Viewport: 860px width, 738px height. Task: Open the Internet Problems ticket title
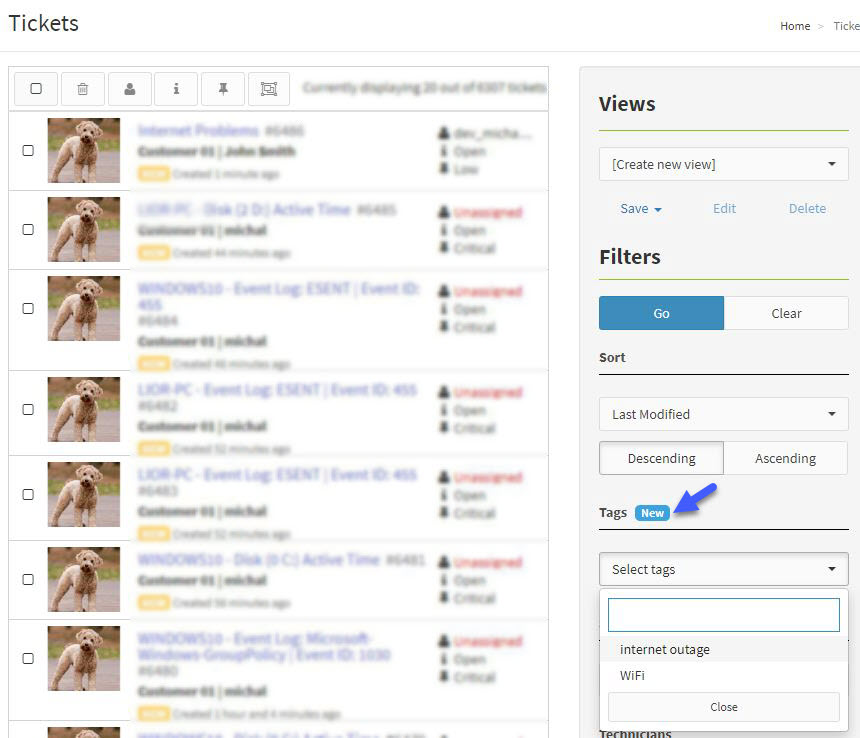click(198, 130)
